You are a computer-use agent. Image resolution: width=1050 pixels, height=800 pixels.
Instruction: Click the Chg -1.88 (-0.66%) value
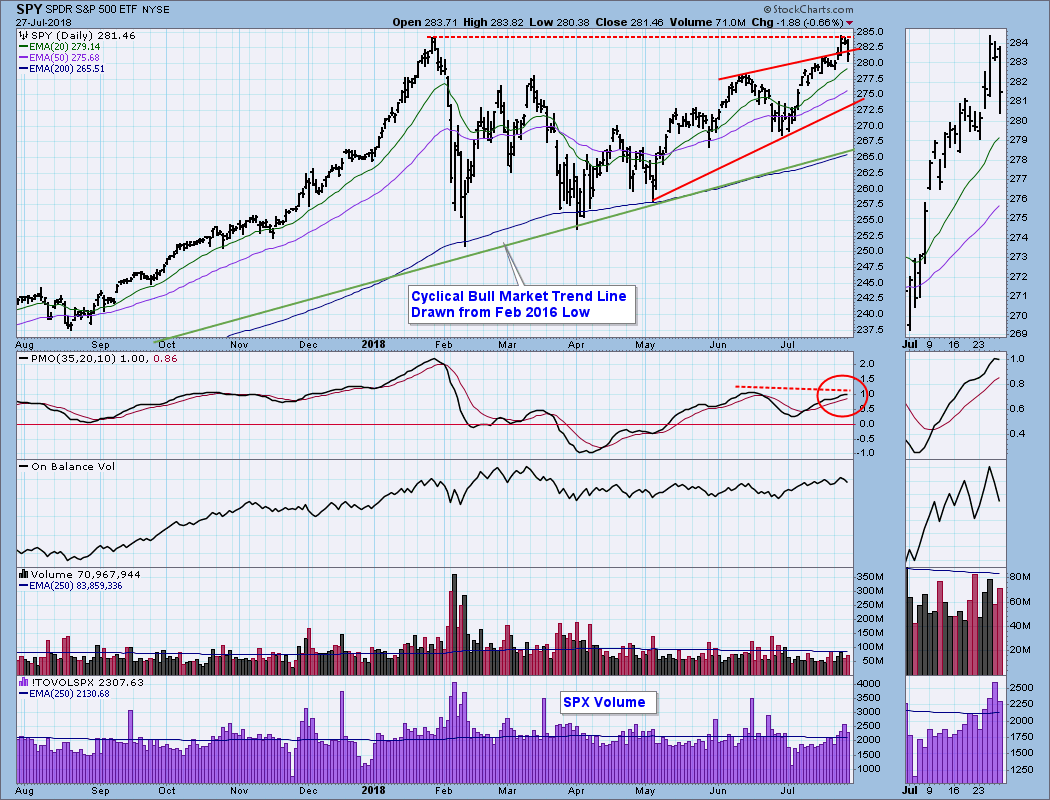click(797, 22)
